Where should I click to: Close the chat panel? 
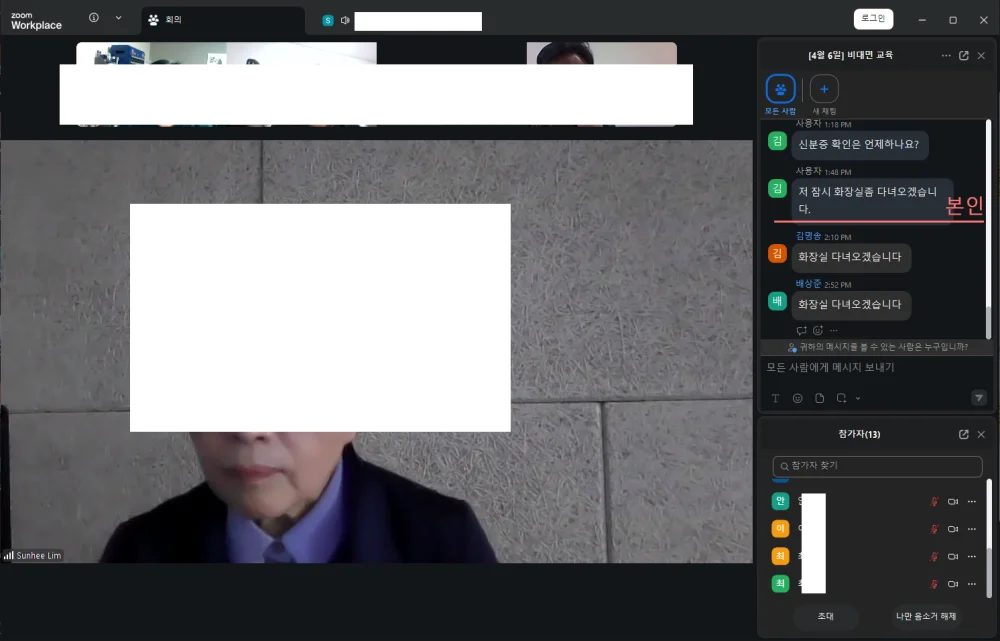click(x=982, y=55)
